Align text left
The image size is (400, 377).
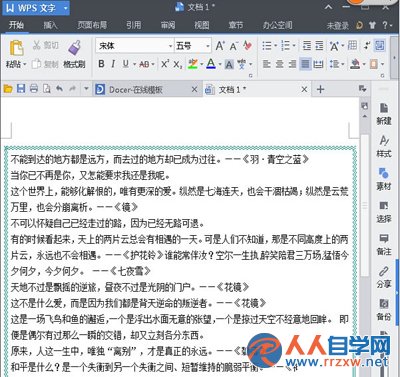click(266, 64)
